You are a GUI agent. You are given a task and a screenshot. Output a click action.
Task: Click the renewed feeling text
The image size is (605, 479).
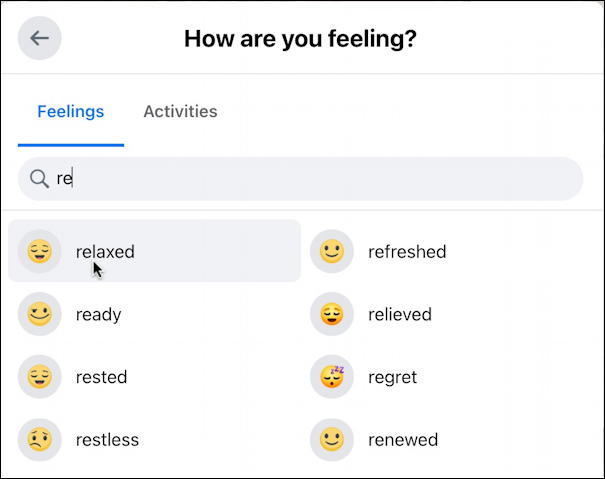coord(403,440)
